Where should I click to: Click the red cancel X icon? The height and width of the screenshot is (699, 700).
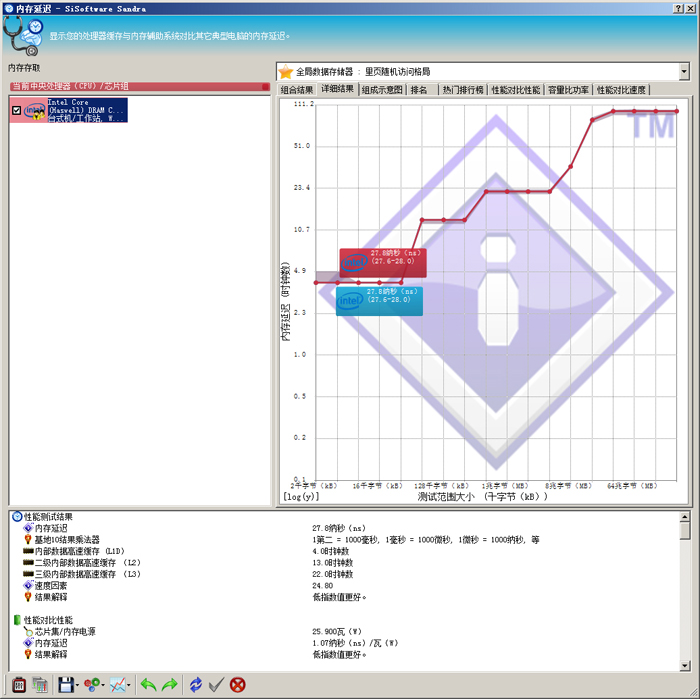tap(238, 685)
